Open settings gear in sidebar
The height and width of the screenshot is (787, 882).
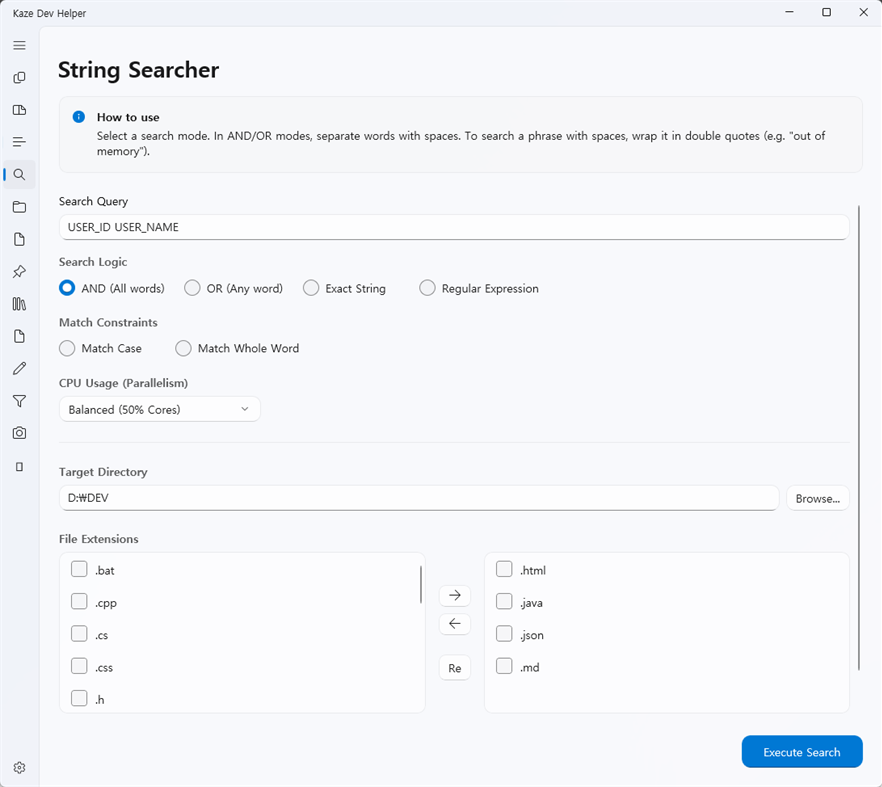coord(19,768)
